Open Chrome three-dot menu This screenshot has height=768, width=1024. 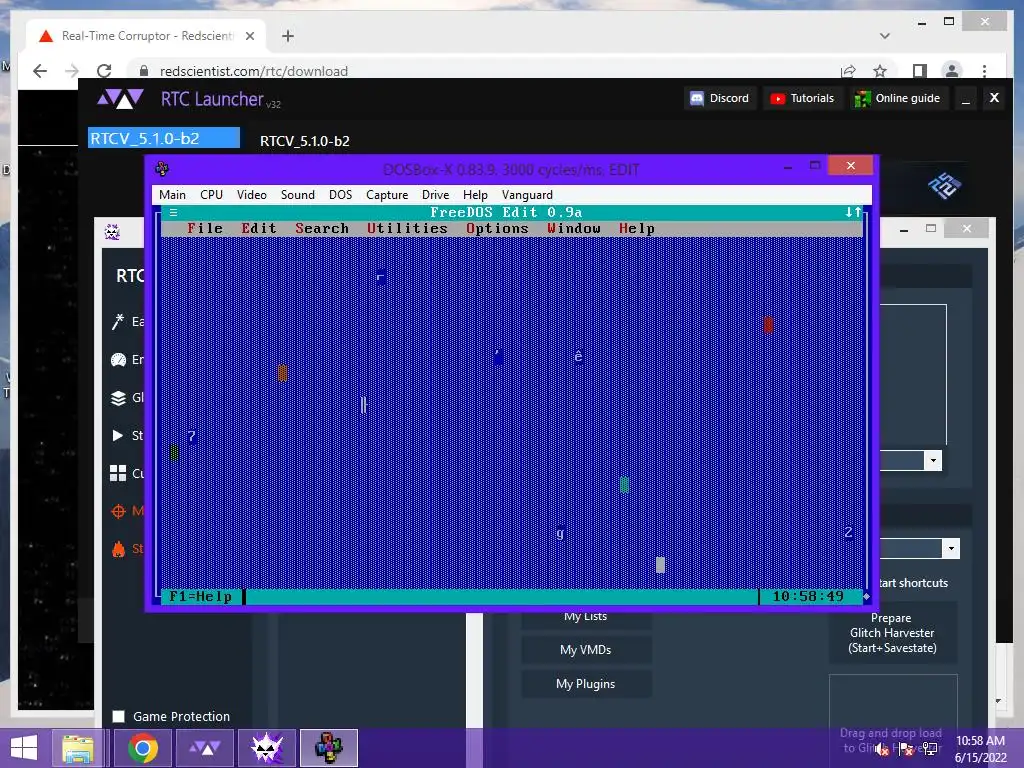coord(984,71)
